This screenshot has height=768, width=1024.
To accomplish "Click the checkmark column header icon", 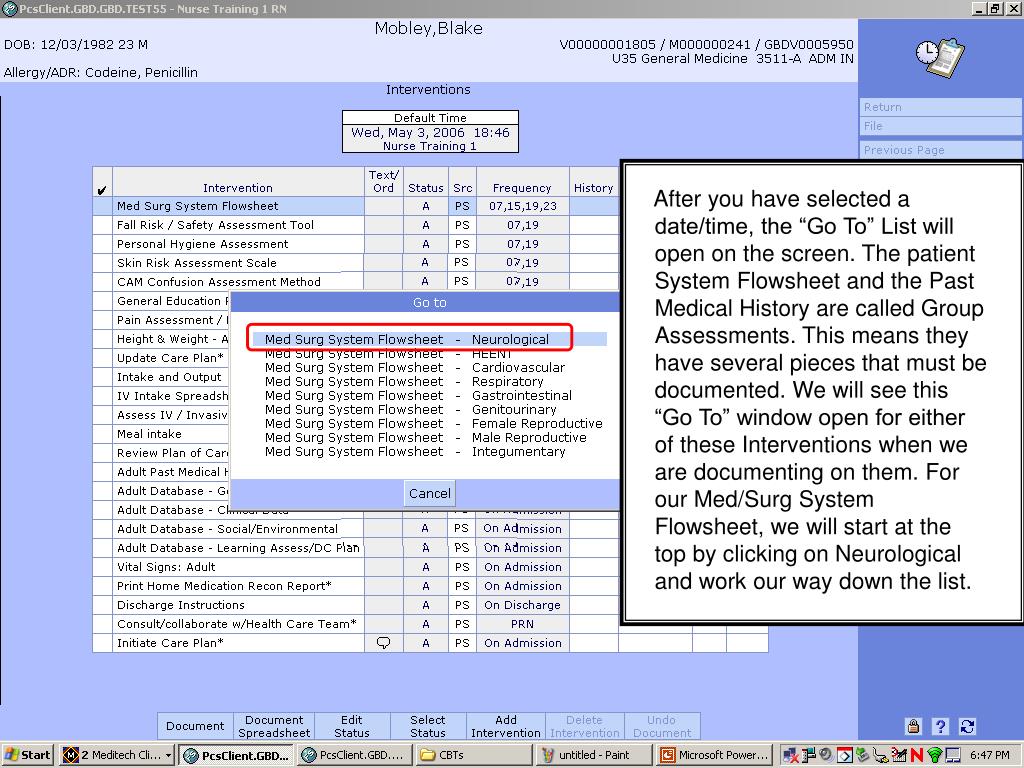I will click(x=101, y=191).
